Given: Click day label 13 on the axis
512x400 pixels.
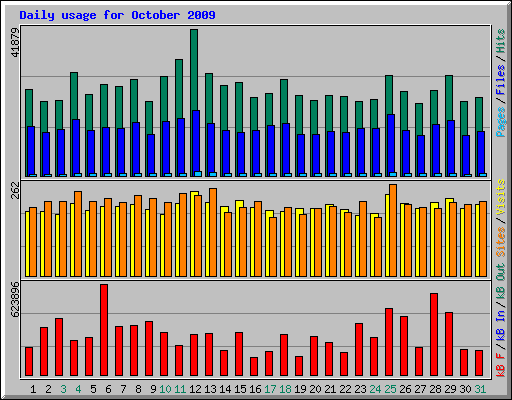Looking at the screenshot, I should point(210,389).
